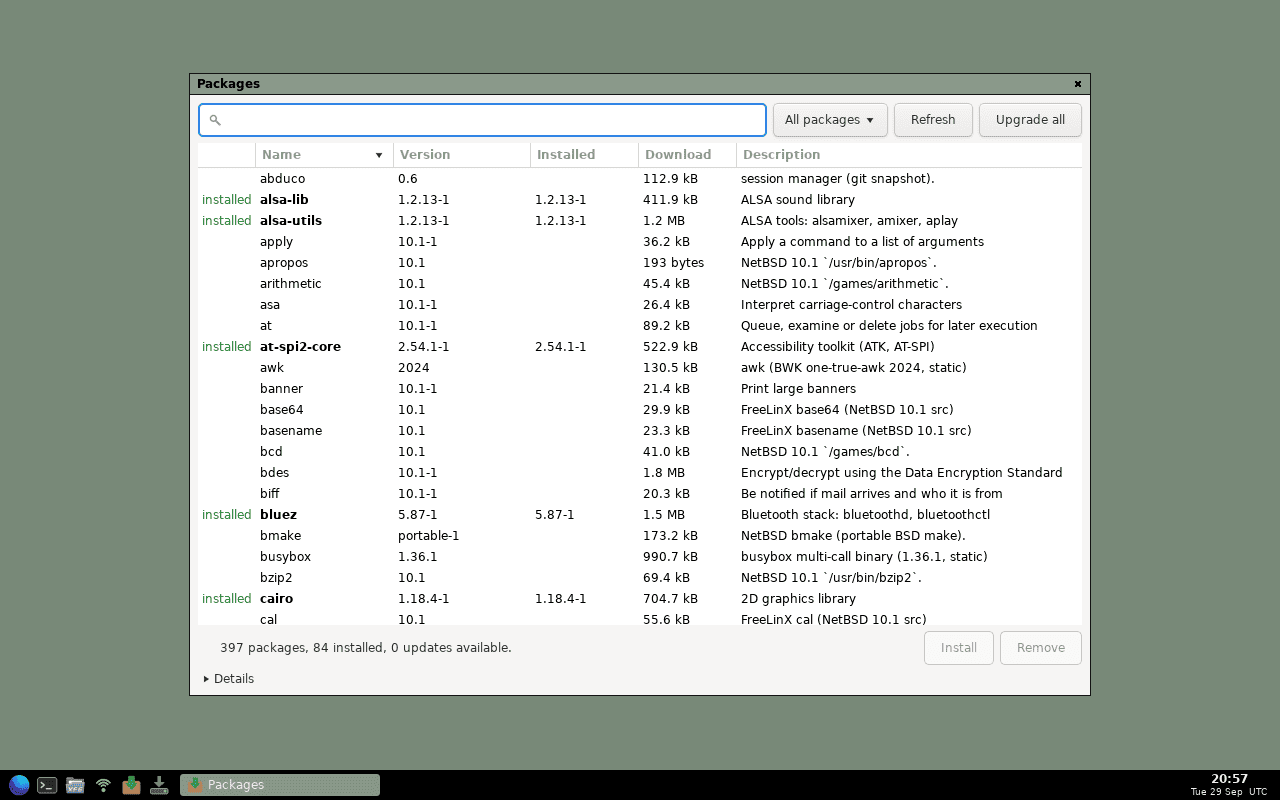Close the Packages window
The height and width of the screenshot is (800, 1280).
1078,84
